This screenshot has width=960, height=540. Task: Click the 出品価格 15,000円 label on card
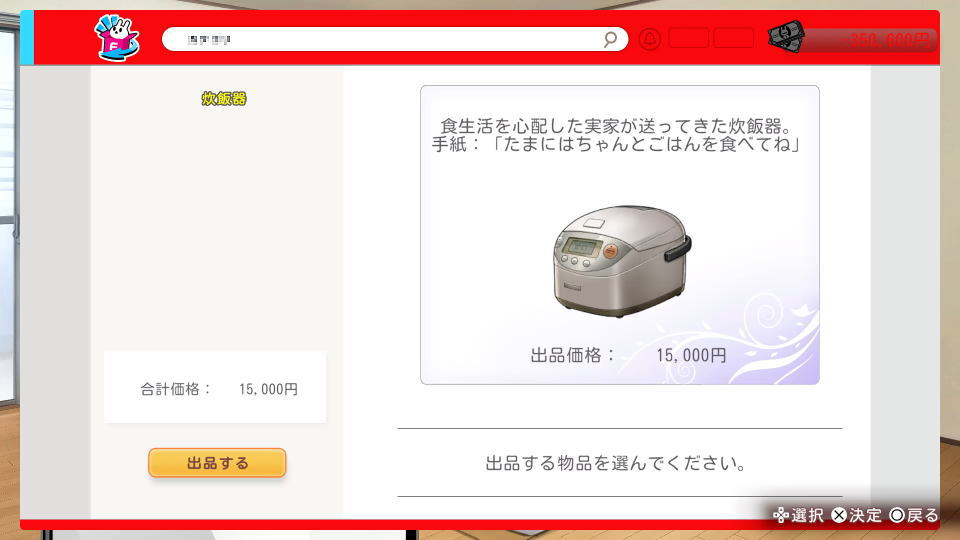click(x=629, y=355)
